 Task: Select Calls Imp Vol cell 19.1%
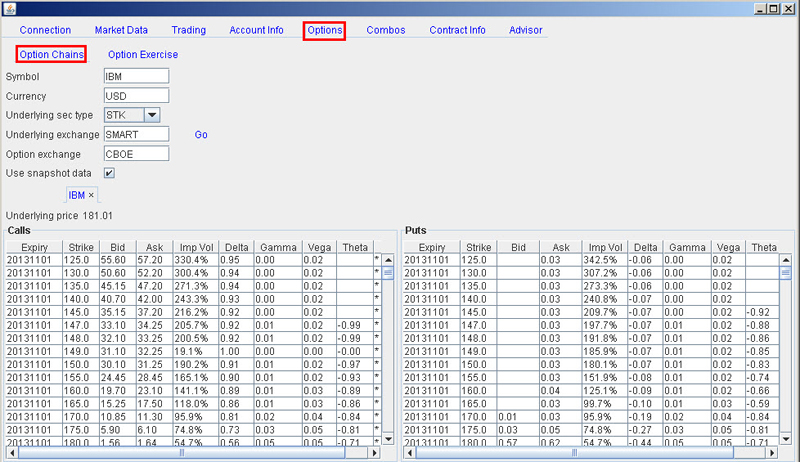[x=196, y=352]
